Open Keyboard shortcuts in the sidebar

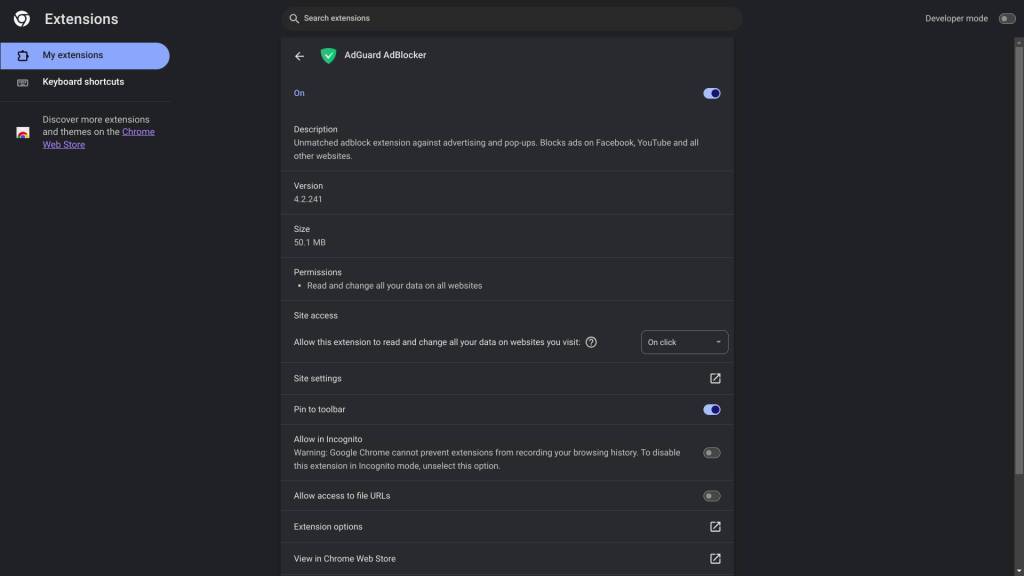pos(85,82)
